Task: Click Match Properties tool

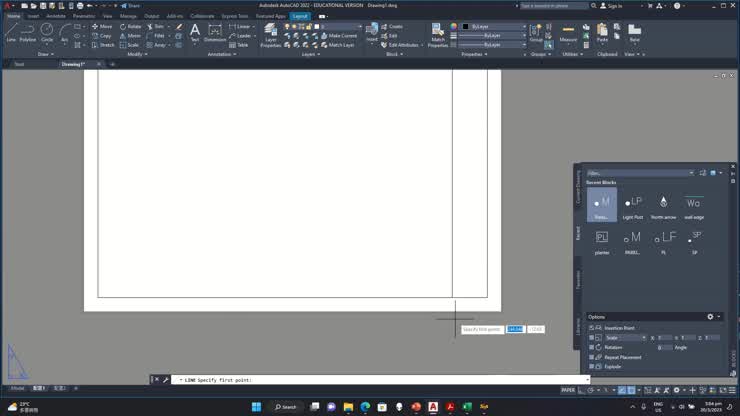Action: pos(437,35)
